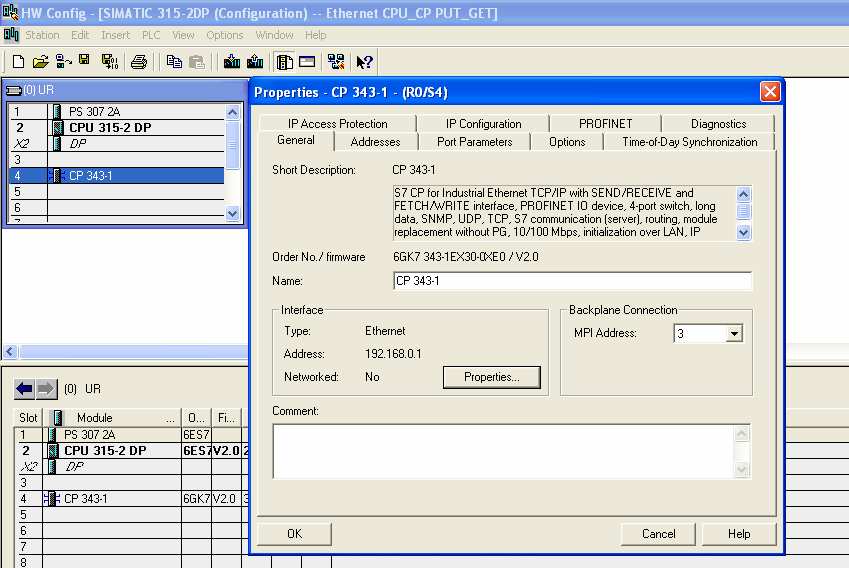The width and height of the screenshot is (849, 568).
Task: Click the Copy toolbar icon
Action: coord(174,62)
